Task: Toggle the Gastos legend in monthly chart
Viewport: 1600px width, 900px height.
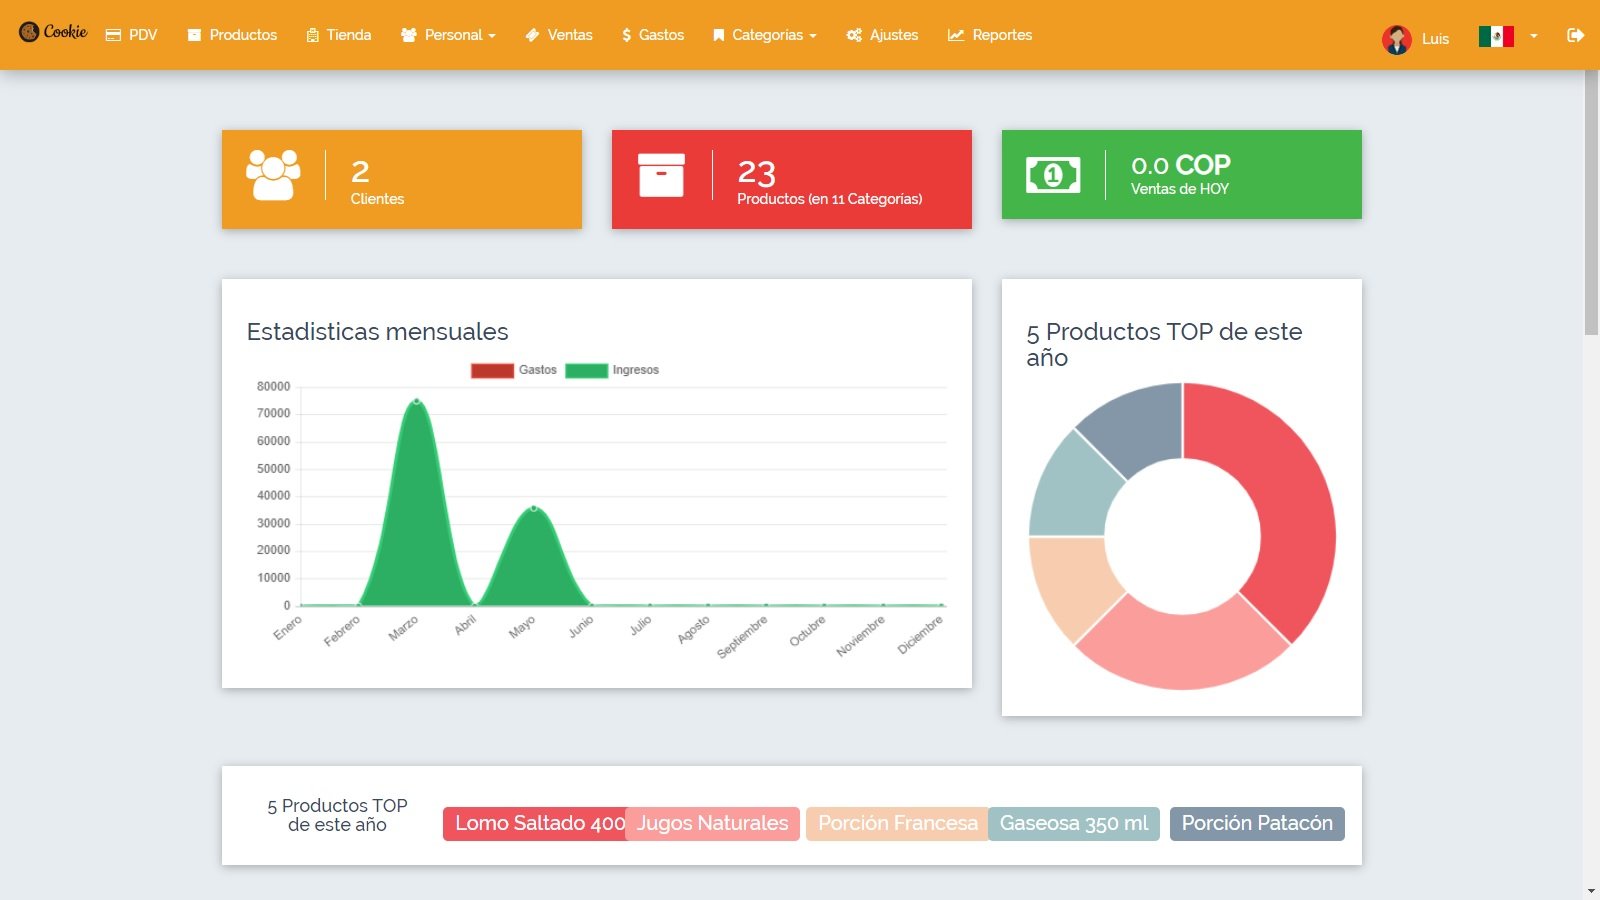Action: point(513,370)
